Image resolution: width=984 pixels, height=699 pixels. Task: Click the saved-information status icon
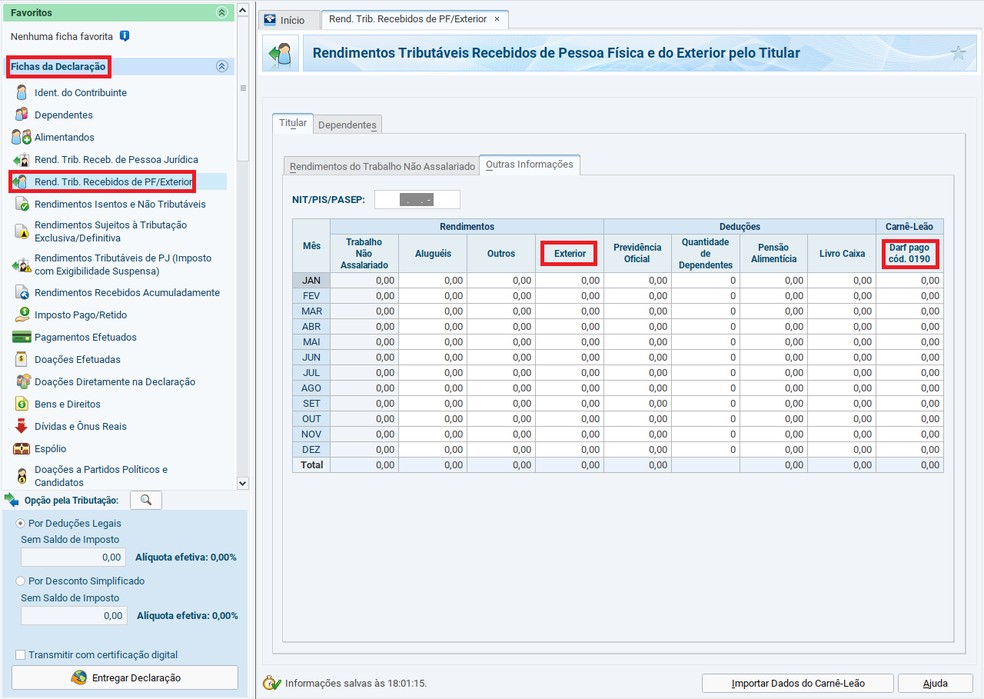[272, 683]
